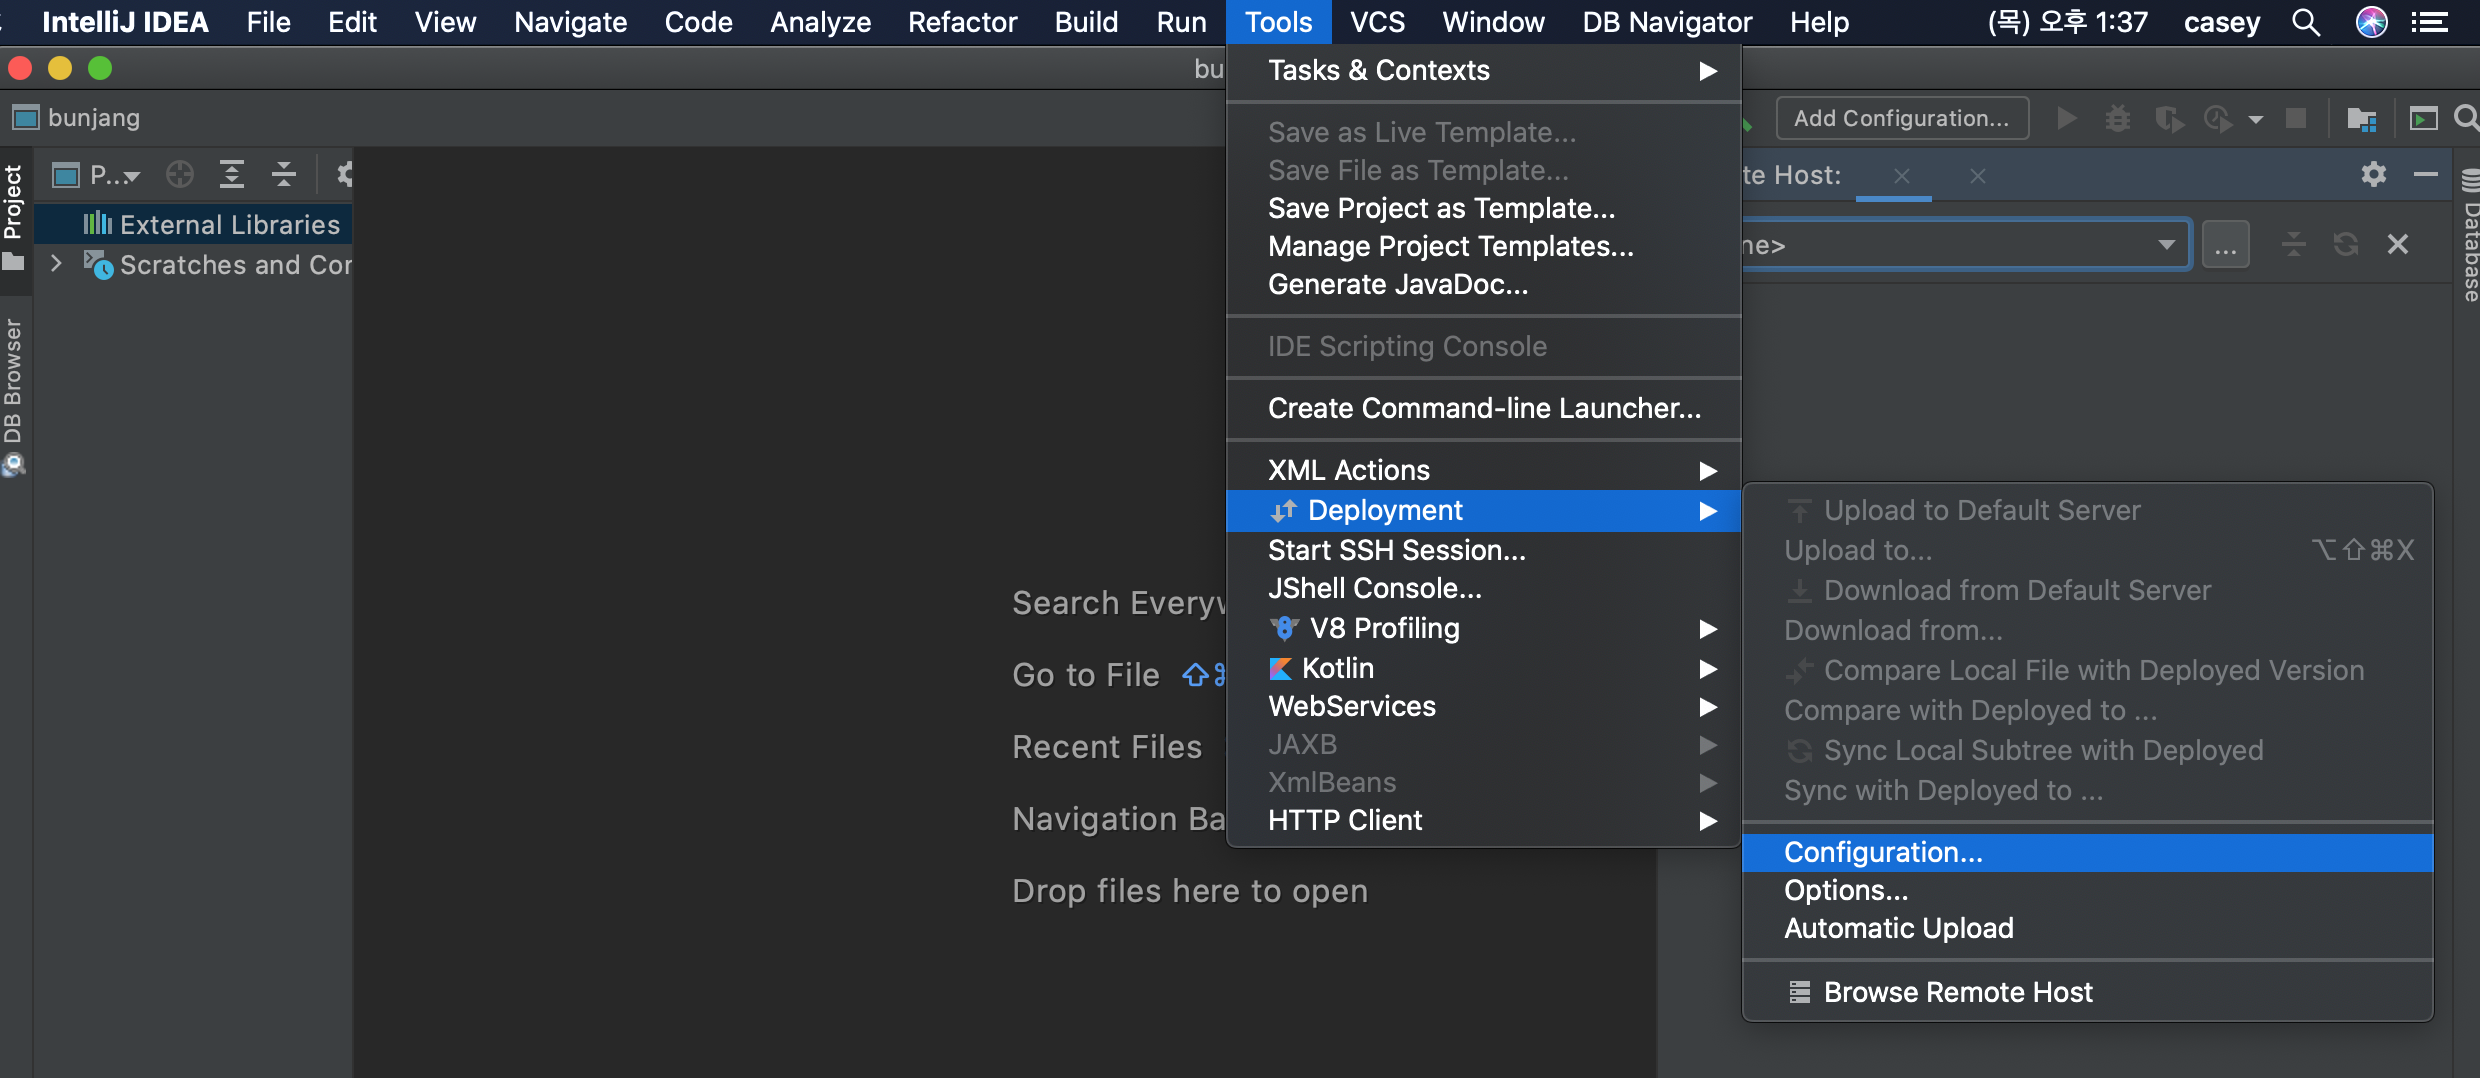Expand Tasks & Contexts submenu
The image size is (2480, 1078).
[1484, 70]
